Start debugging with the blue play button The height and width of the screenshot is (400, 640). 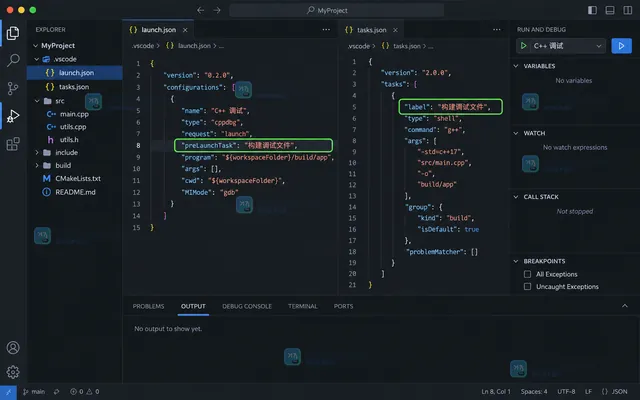tap(621, 46)
